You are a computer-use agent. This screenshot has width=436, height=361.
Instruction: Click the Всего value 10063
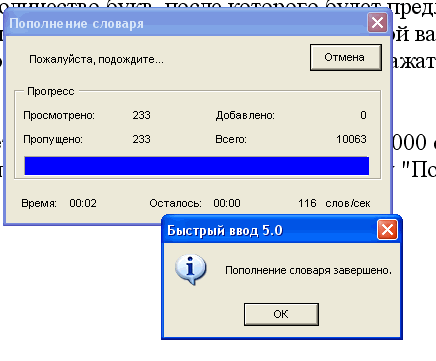click(x=351, y=139)
